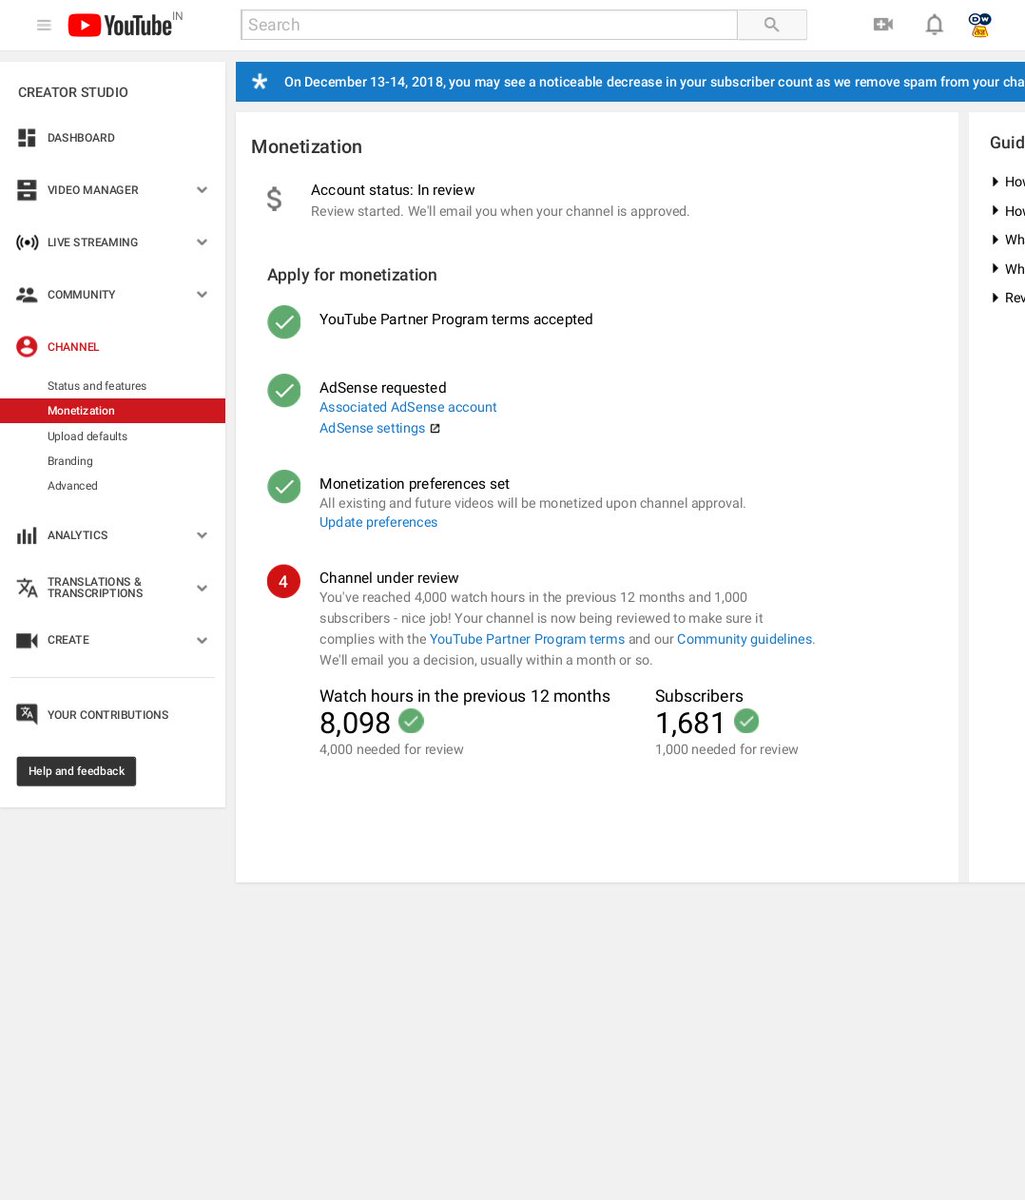Open Branding in Channel menu
This screenshot has width=1025, height=1200.
tap(70, 461)
